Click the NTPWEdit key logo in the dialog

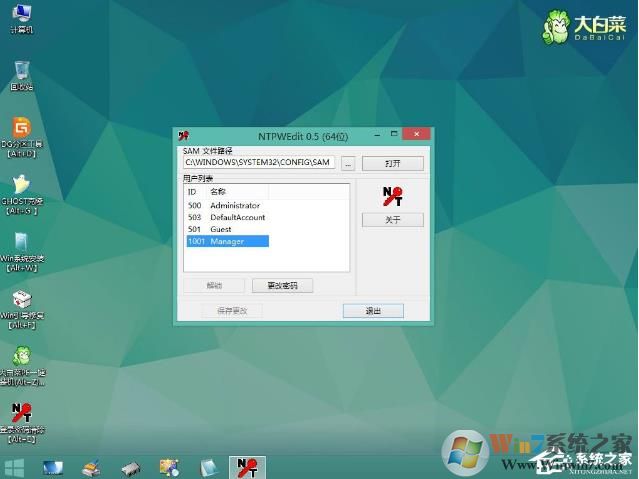point(391,195)
